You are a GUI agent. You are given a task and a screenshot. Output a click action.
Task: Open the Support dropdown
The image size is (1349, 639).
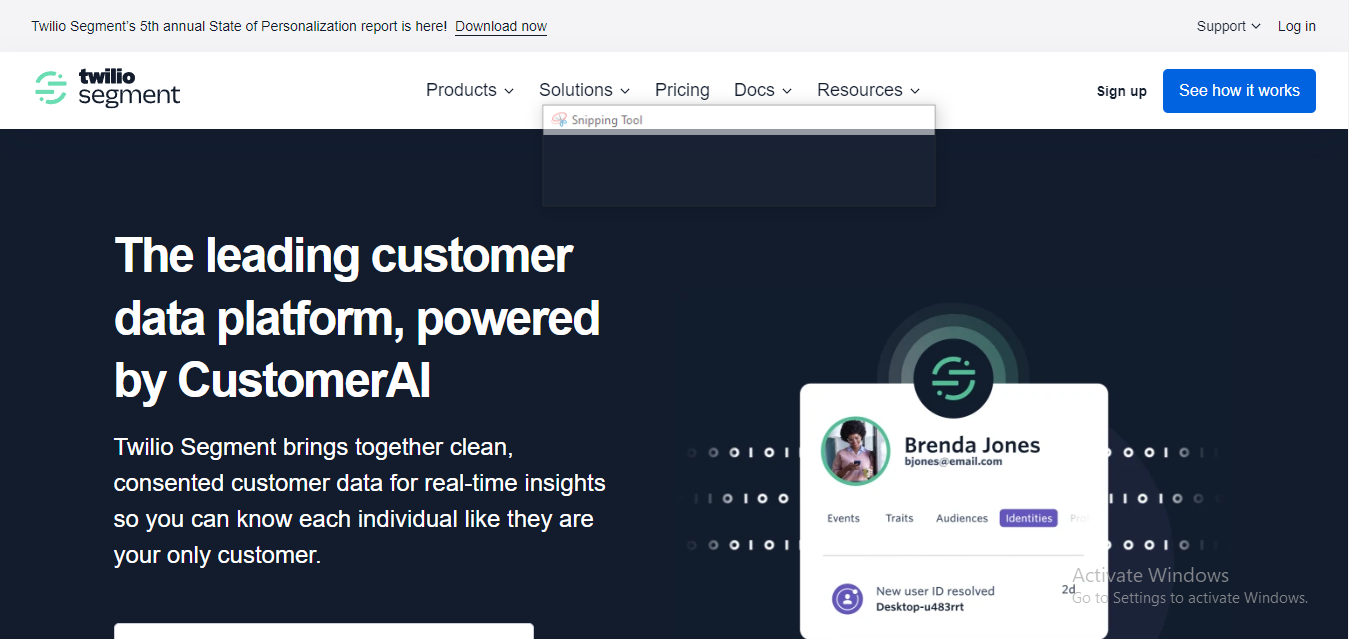[1229, 26]
